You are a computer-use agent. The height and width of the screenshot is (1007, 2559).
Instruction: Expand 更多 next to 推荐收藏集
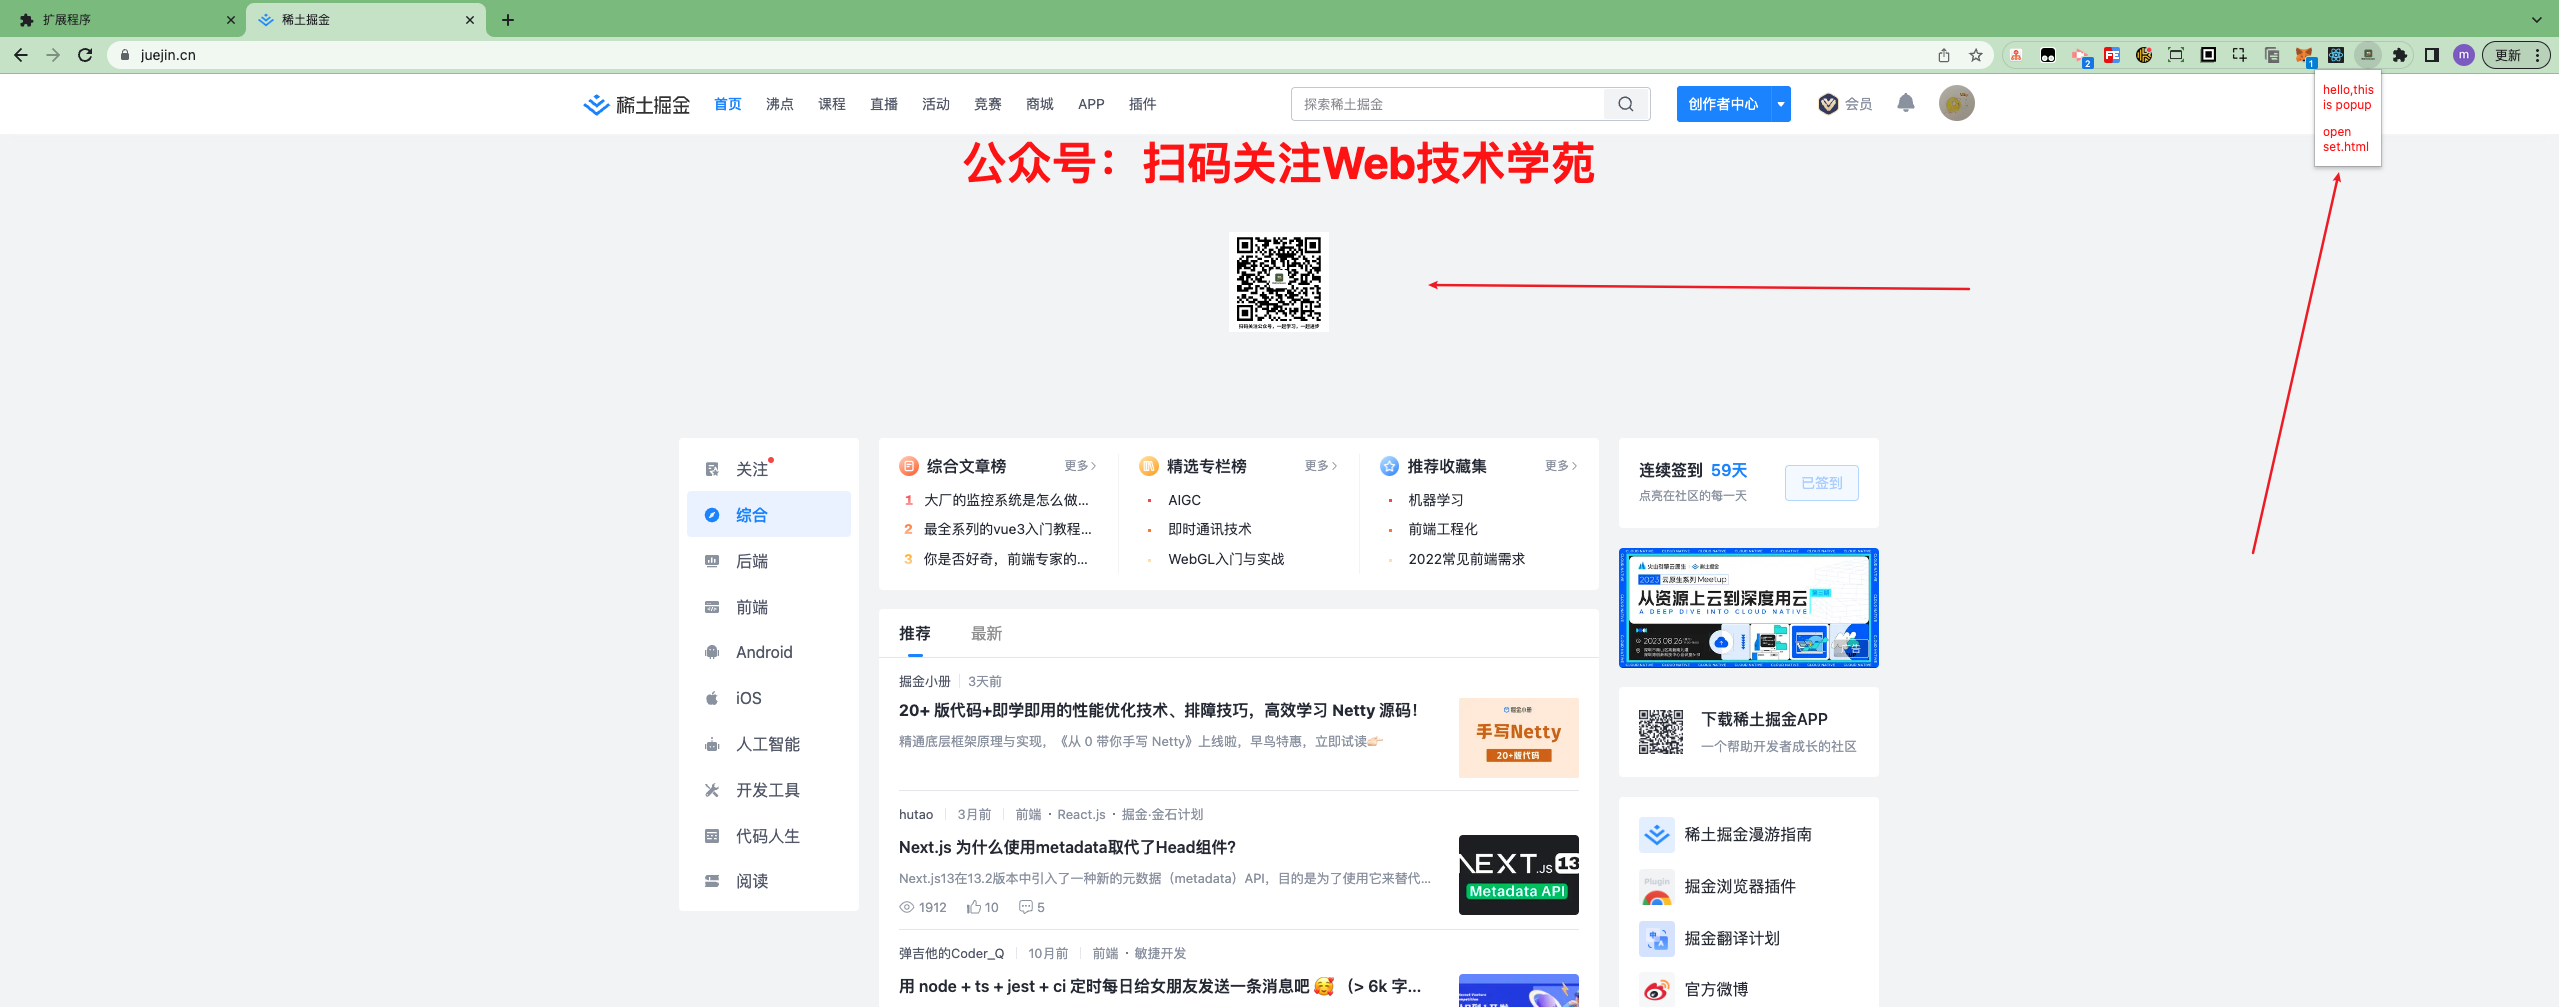(1558, 466)
